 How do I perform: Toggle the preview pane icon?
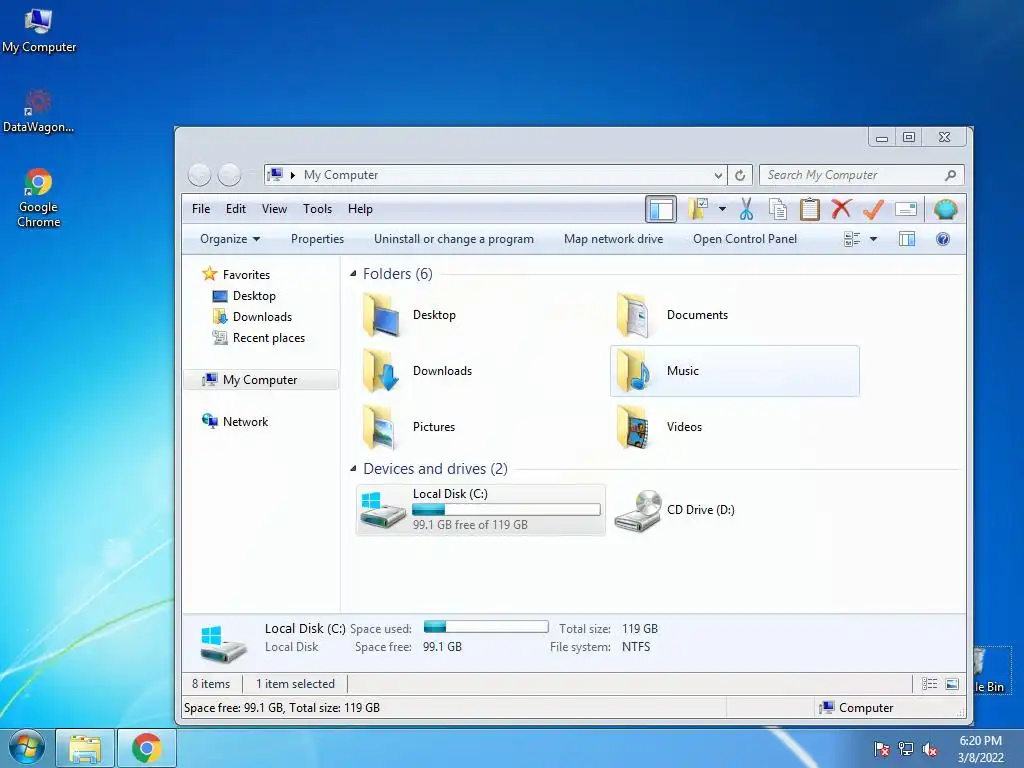(907, 239)
